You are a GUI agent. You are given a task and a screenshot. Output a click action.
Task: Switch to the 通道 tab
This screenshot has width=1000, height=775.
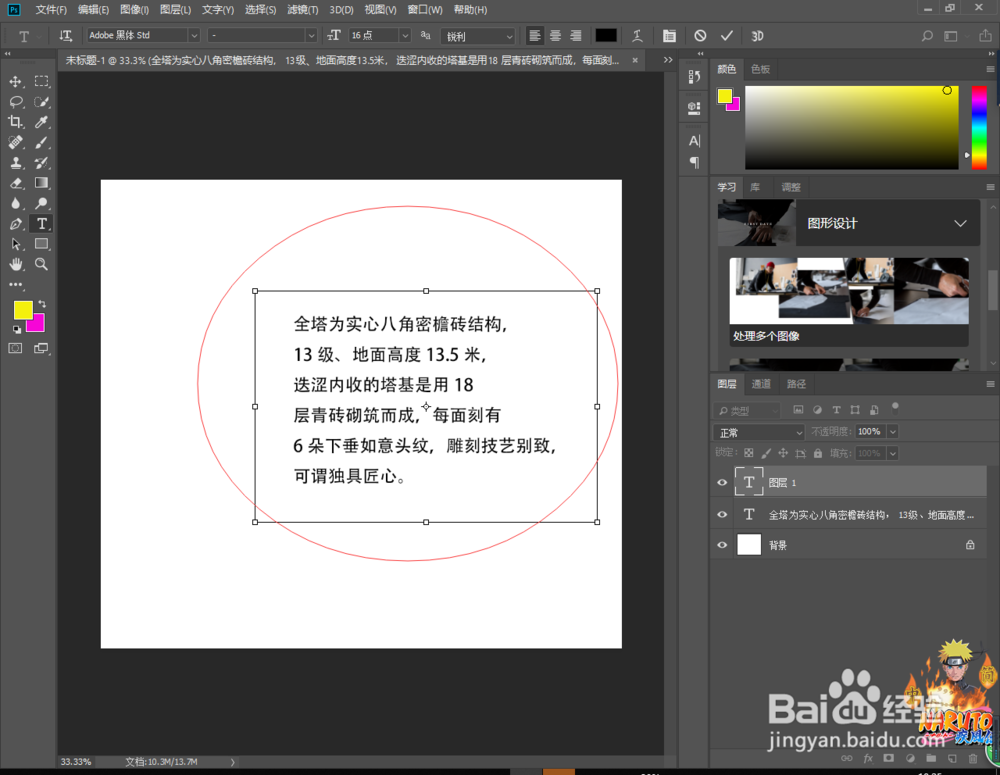point(760,383)
